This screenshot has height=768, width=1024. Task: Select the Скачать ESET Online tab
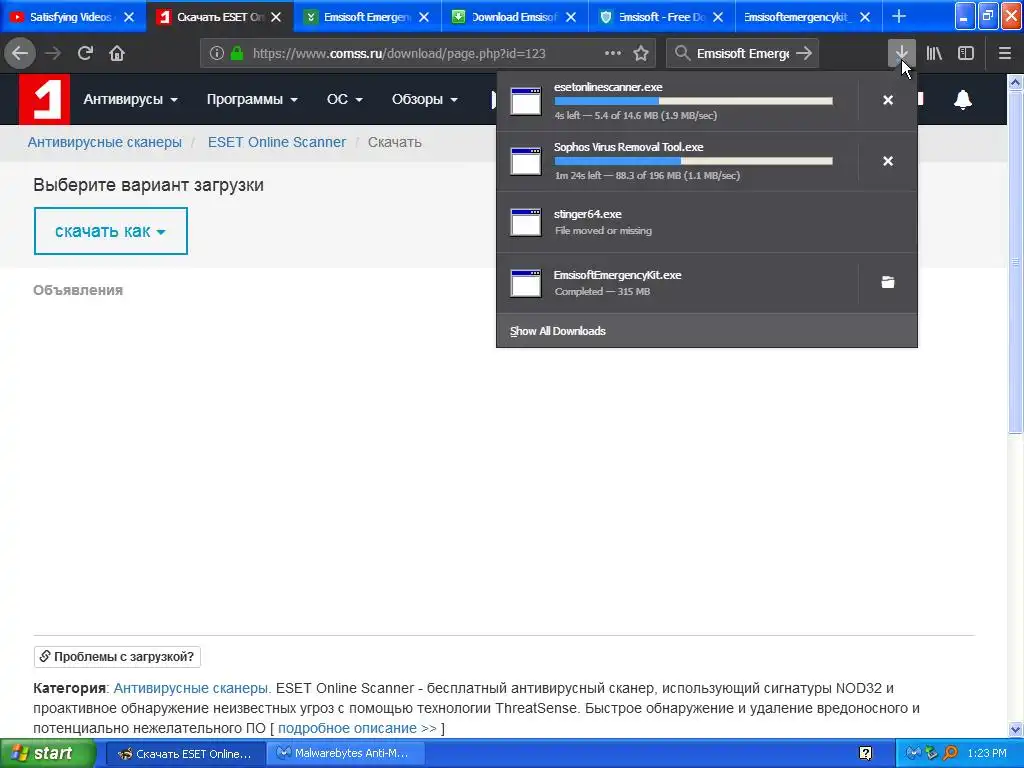[x=212, y=17]
